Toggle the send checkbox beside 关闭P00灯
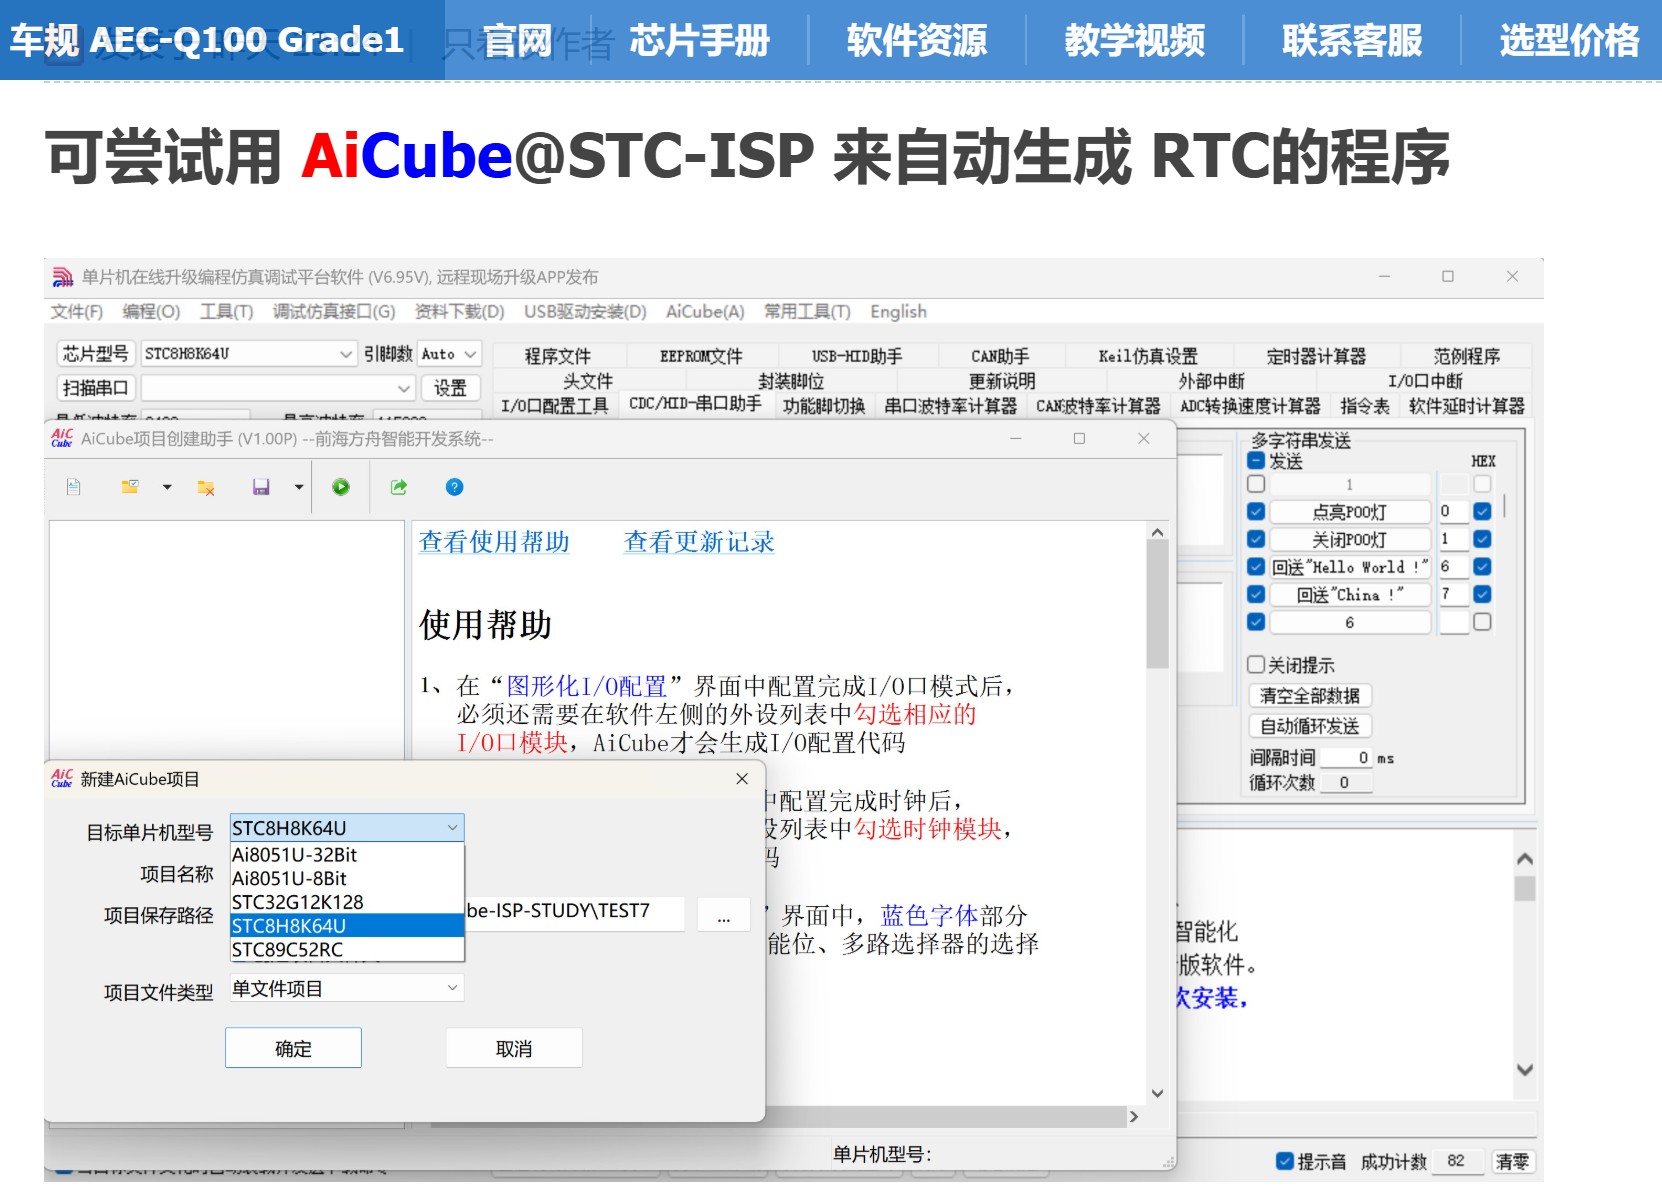The image size is (1662, 1202). (x=1257, y=539)
